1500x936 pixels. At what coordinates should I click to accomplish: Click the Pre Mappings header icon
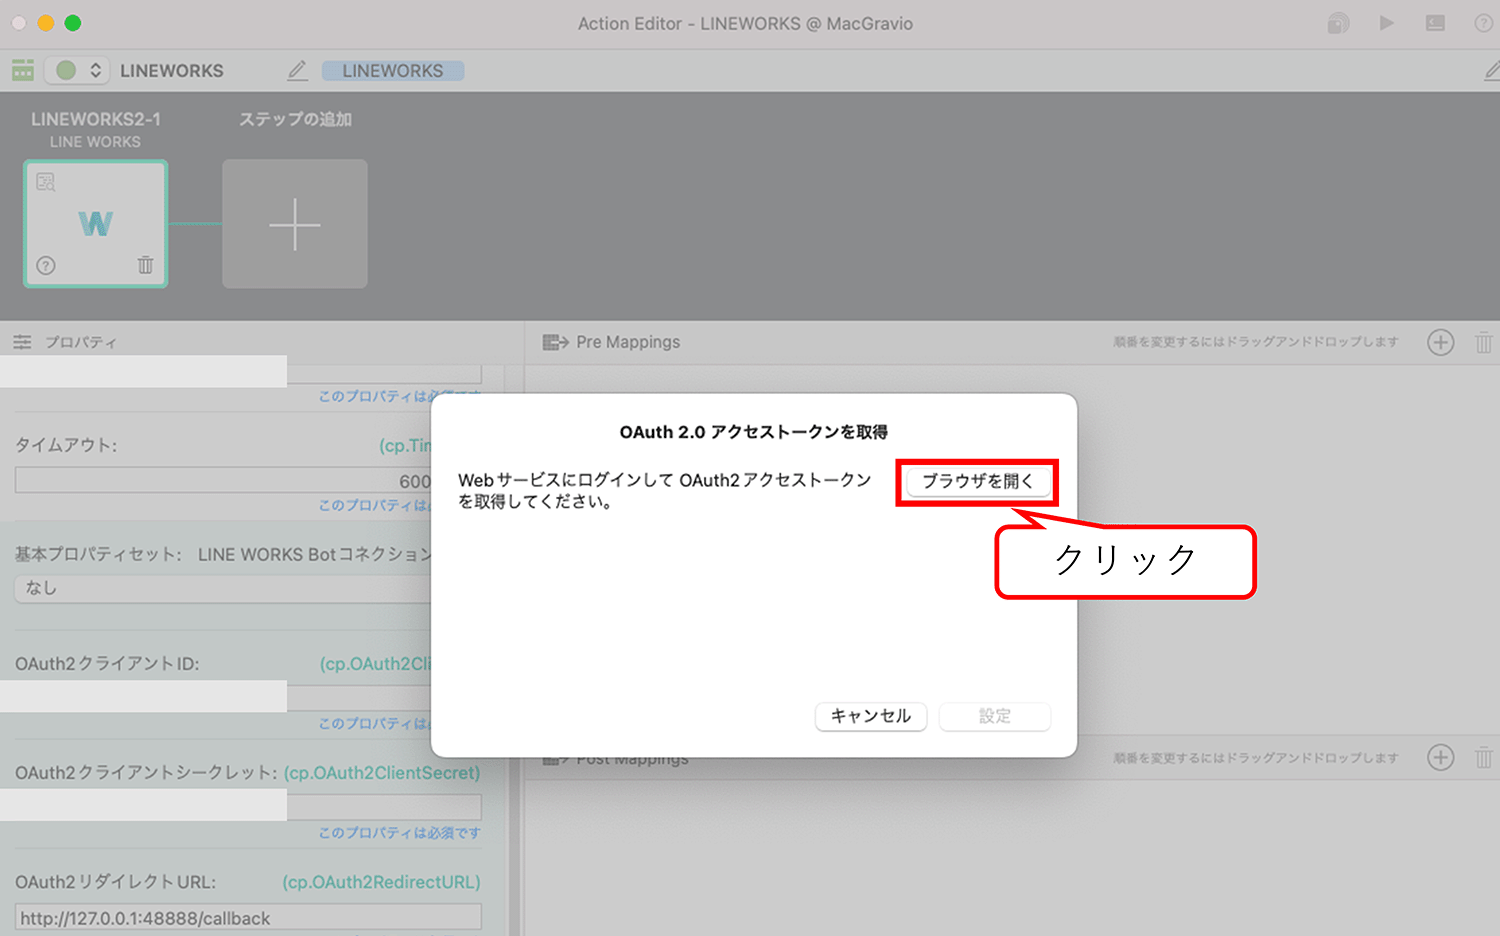(x=555, y=342)
